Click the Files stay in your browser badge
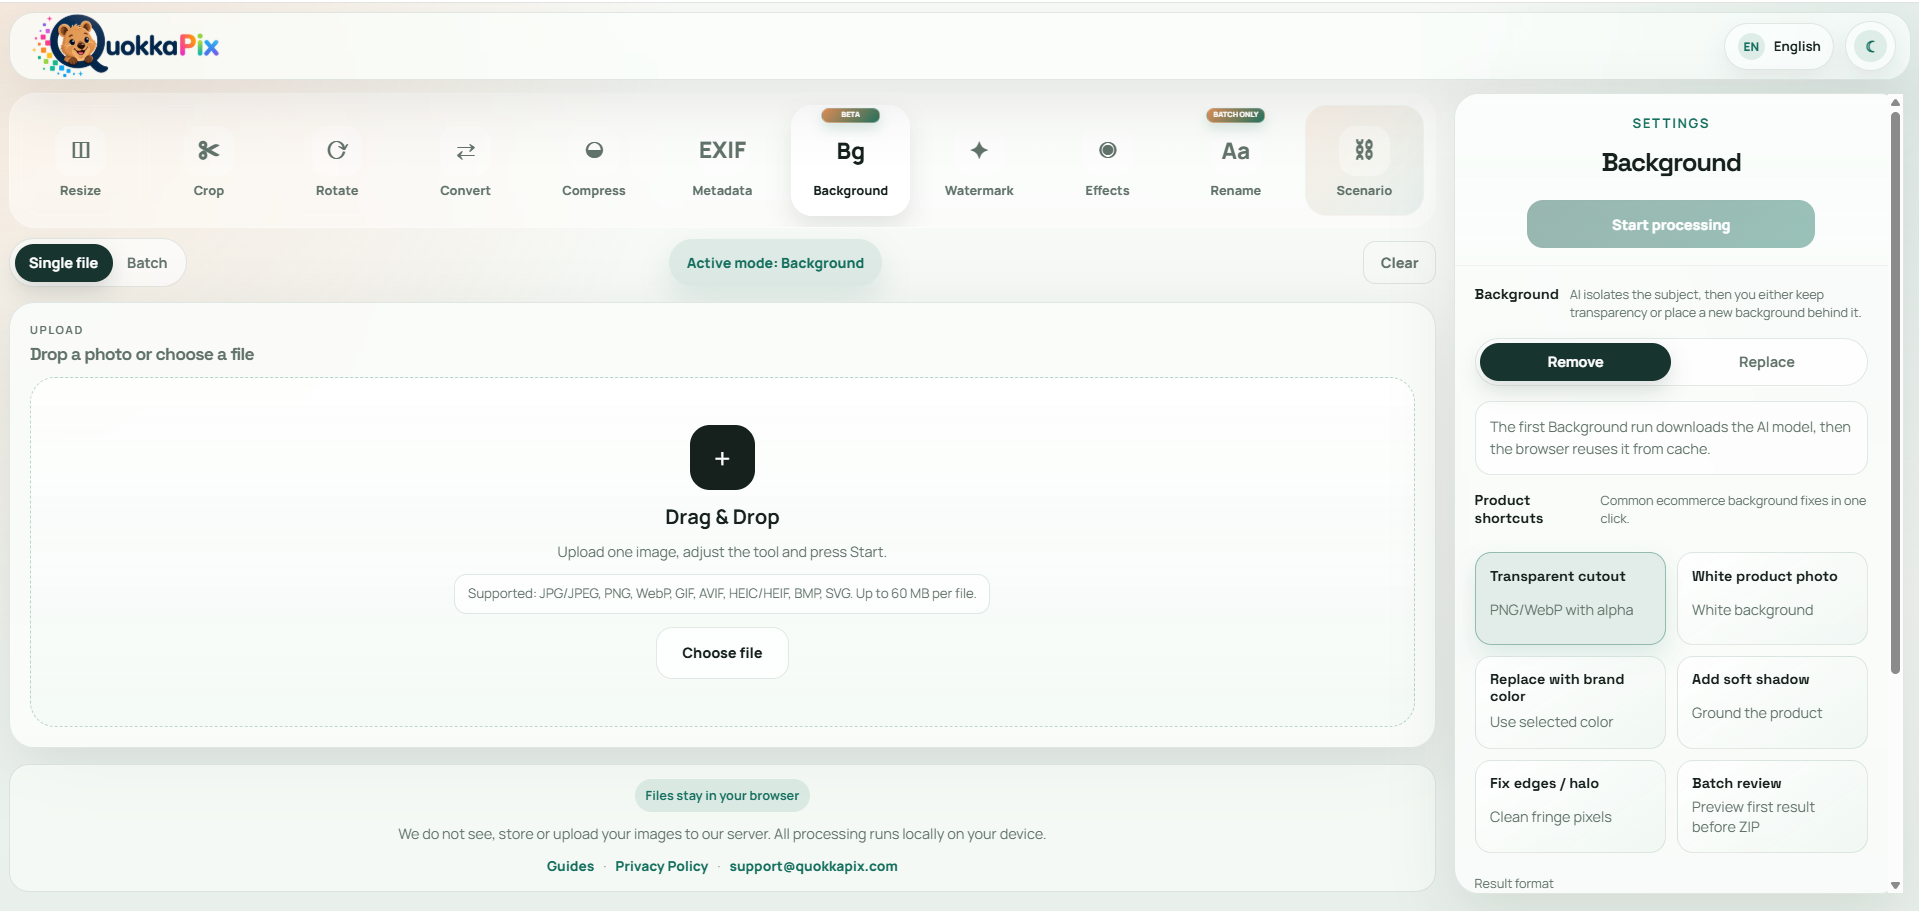The width and height of the screenshot is (1919, 911). point(722,796)
